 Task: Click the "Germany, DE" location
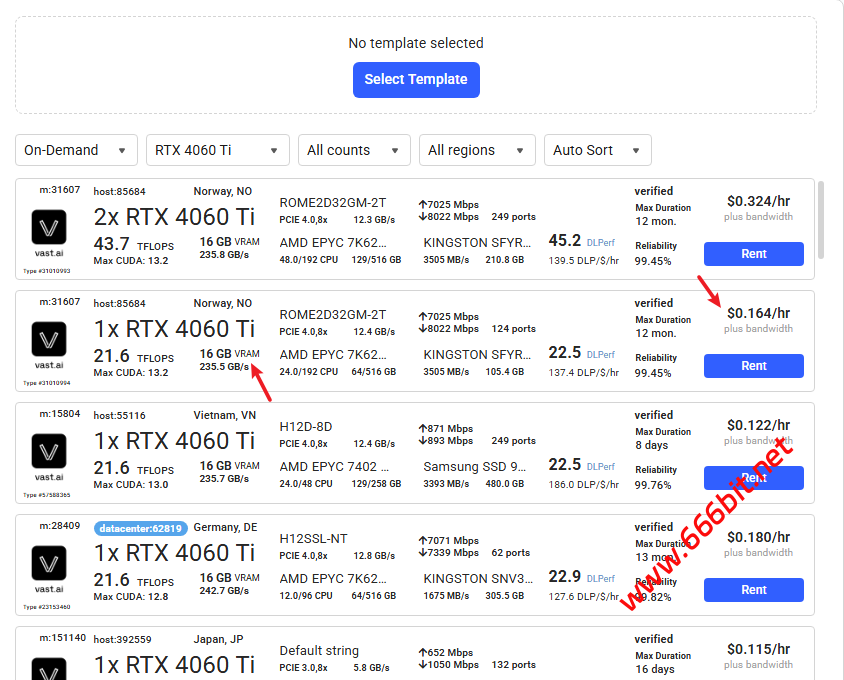tap(226, 528)
